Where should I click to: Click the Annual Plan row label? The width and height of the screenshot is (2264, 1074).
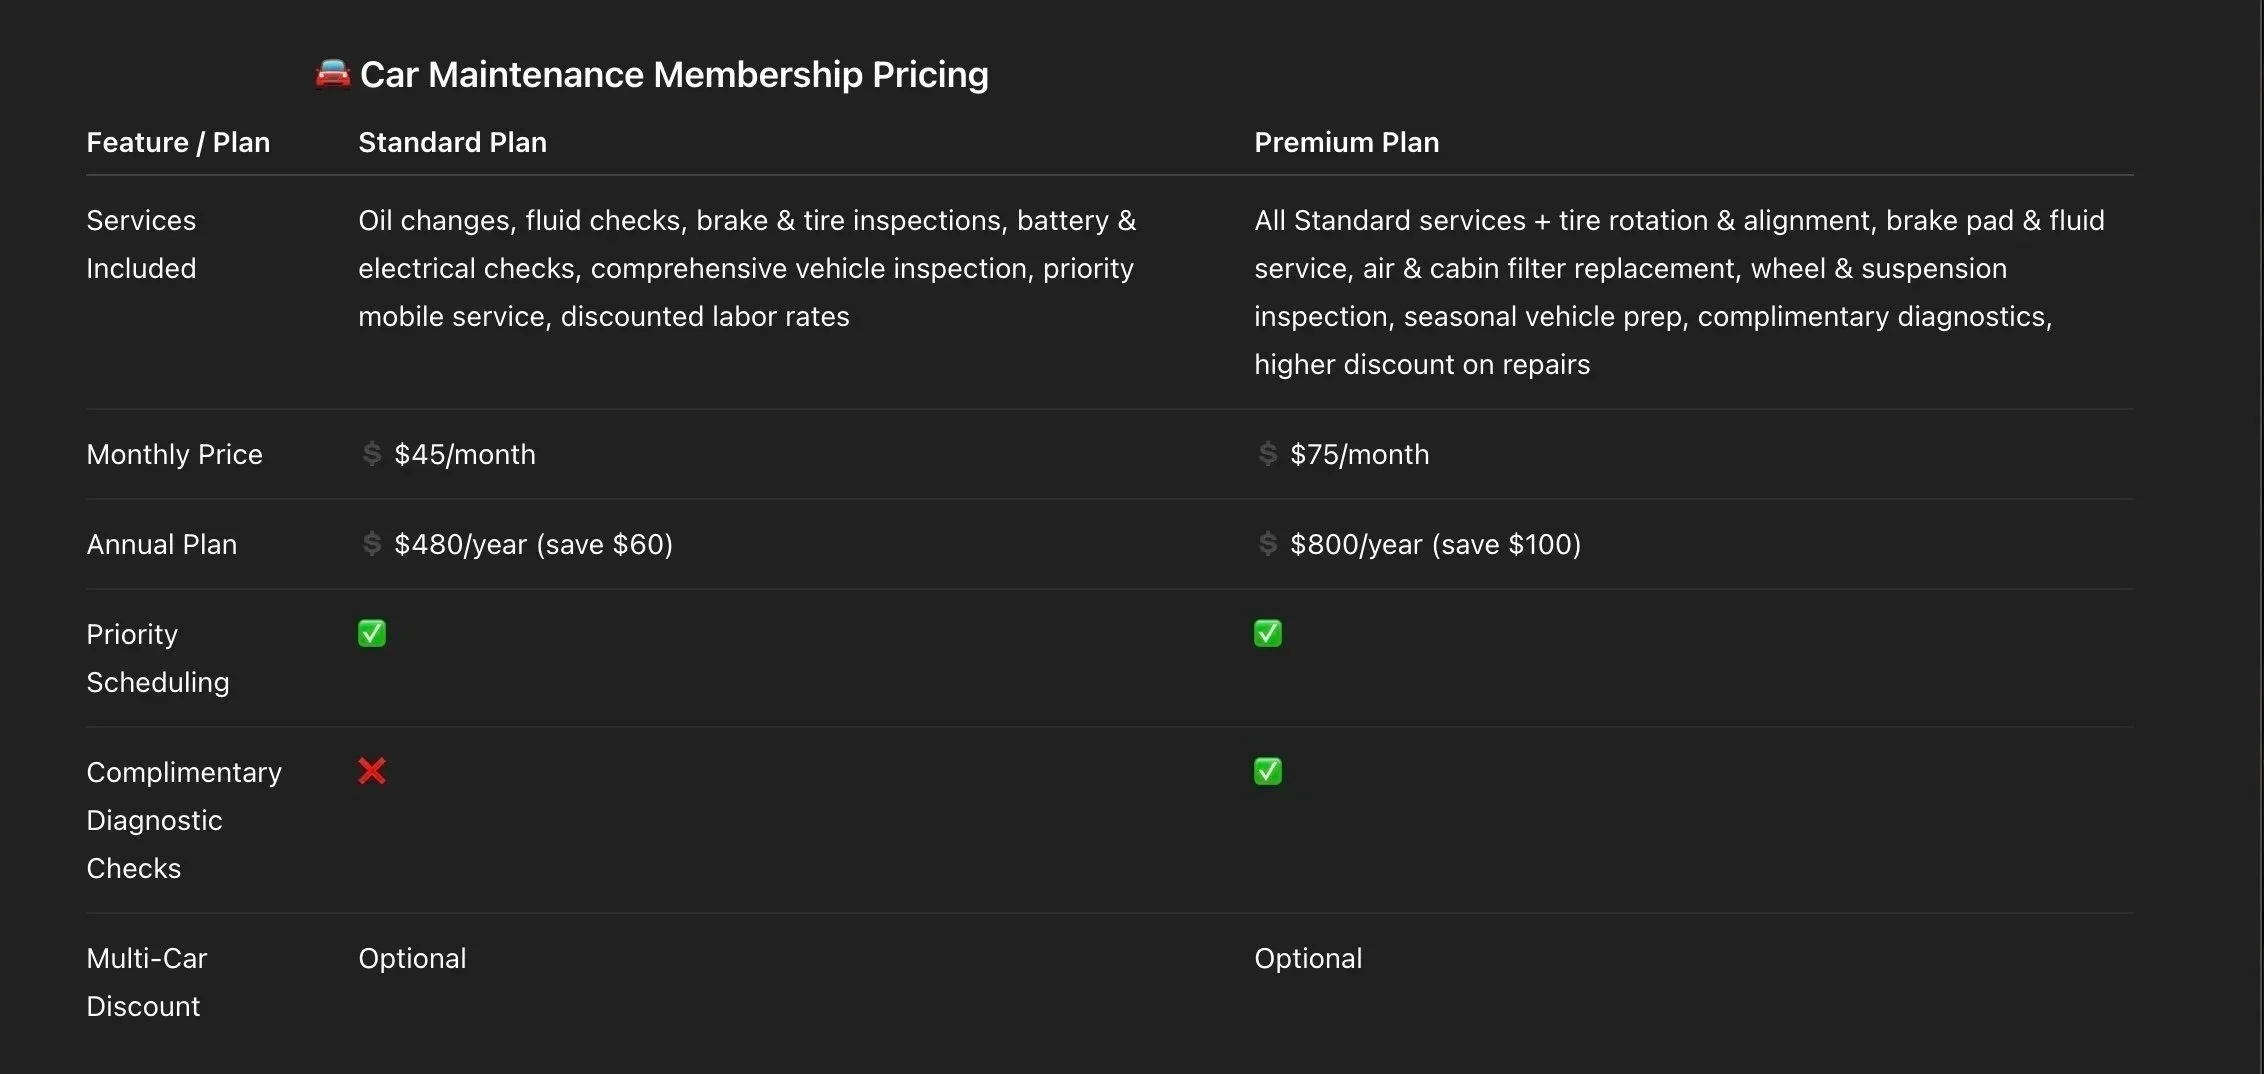coord(161,544)
